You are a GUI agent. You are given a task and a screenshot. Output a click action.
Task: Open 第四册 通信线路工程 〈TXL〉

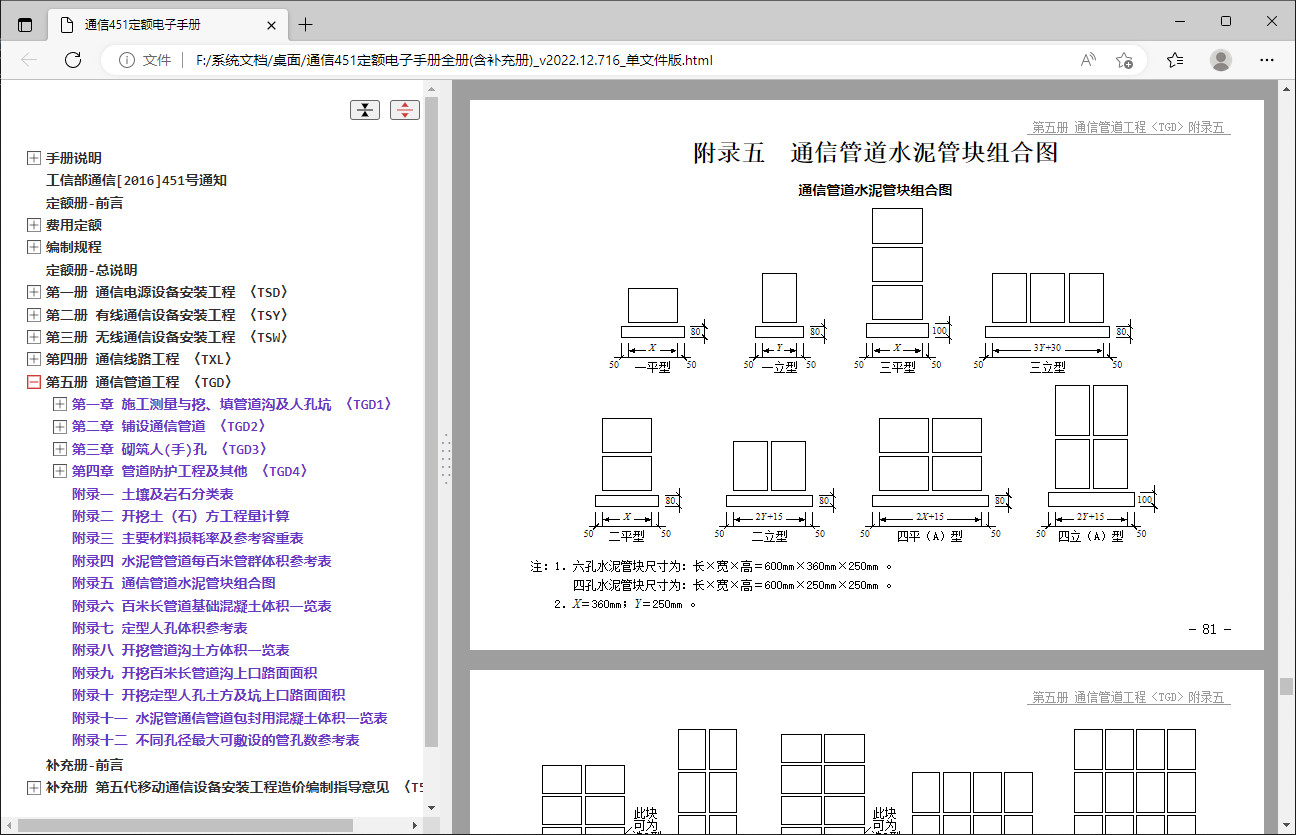[141, 359]
